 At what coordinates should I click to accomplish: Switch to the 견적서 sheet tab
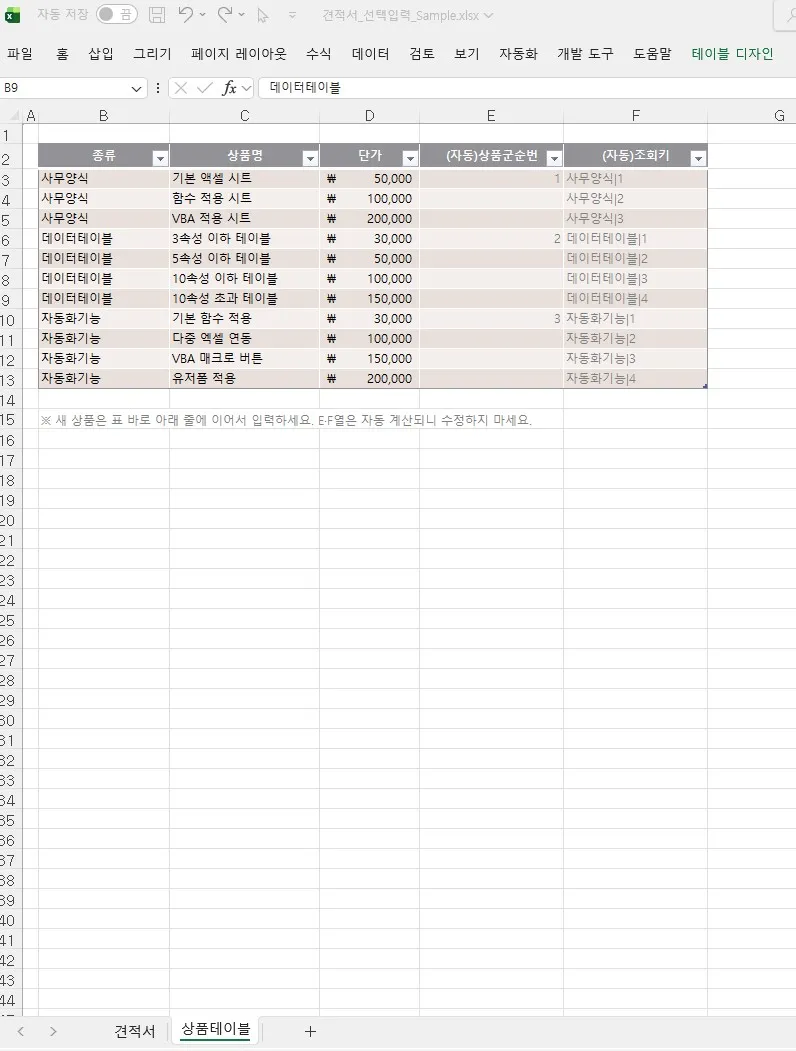(135, 1031)
